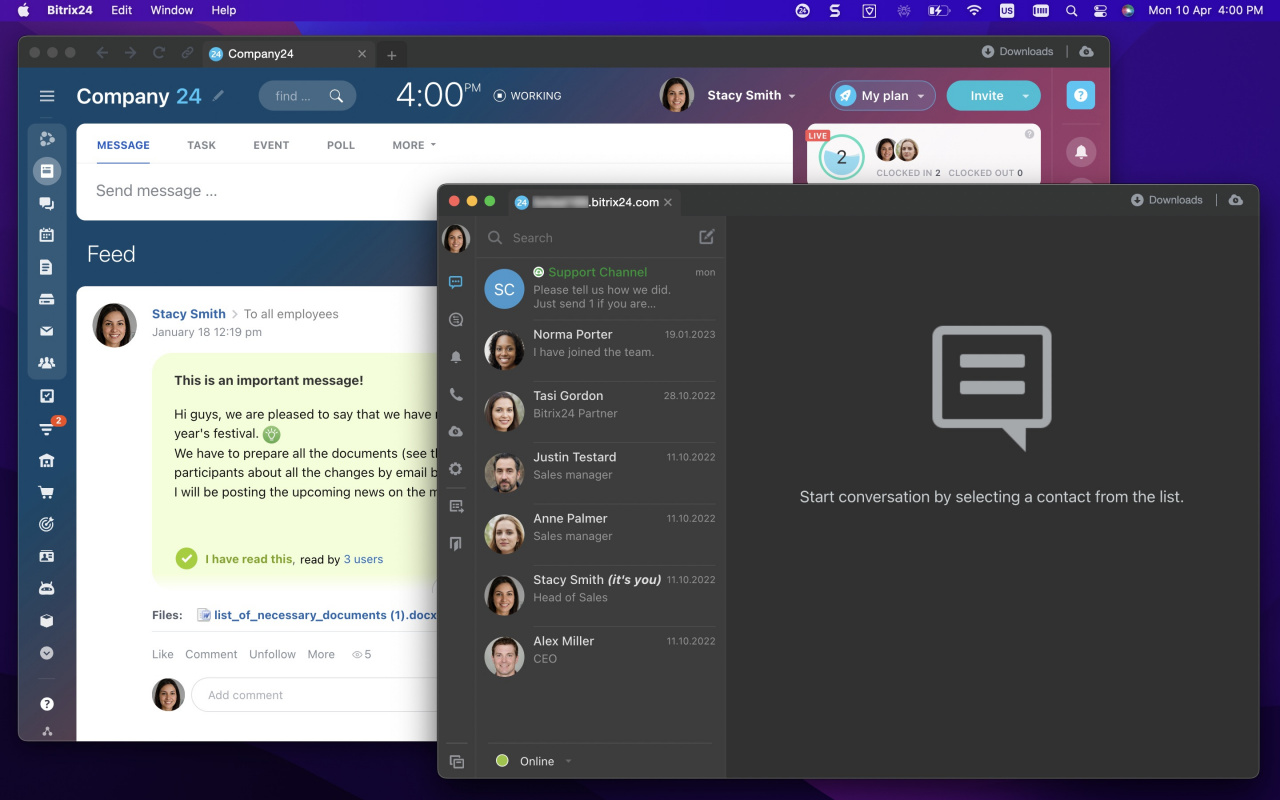Click the compose new chat icon
The height and width of the screenshot is (800, 1280).
tap(707, 237)
